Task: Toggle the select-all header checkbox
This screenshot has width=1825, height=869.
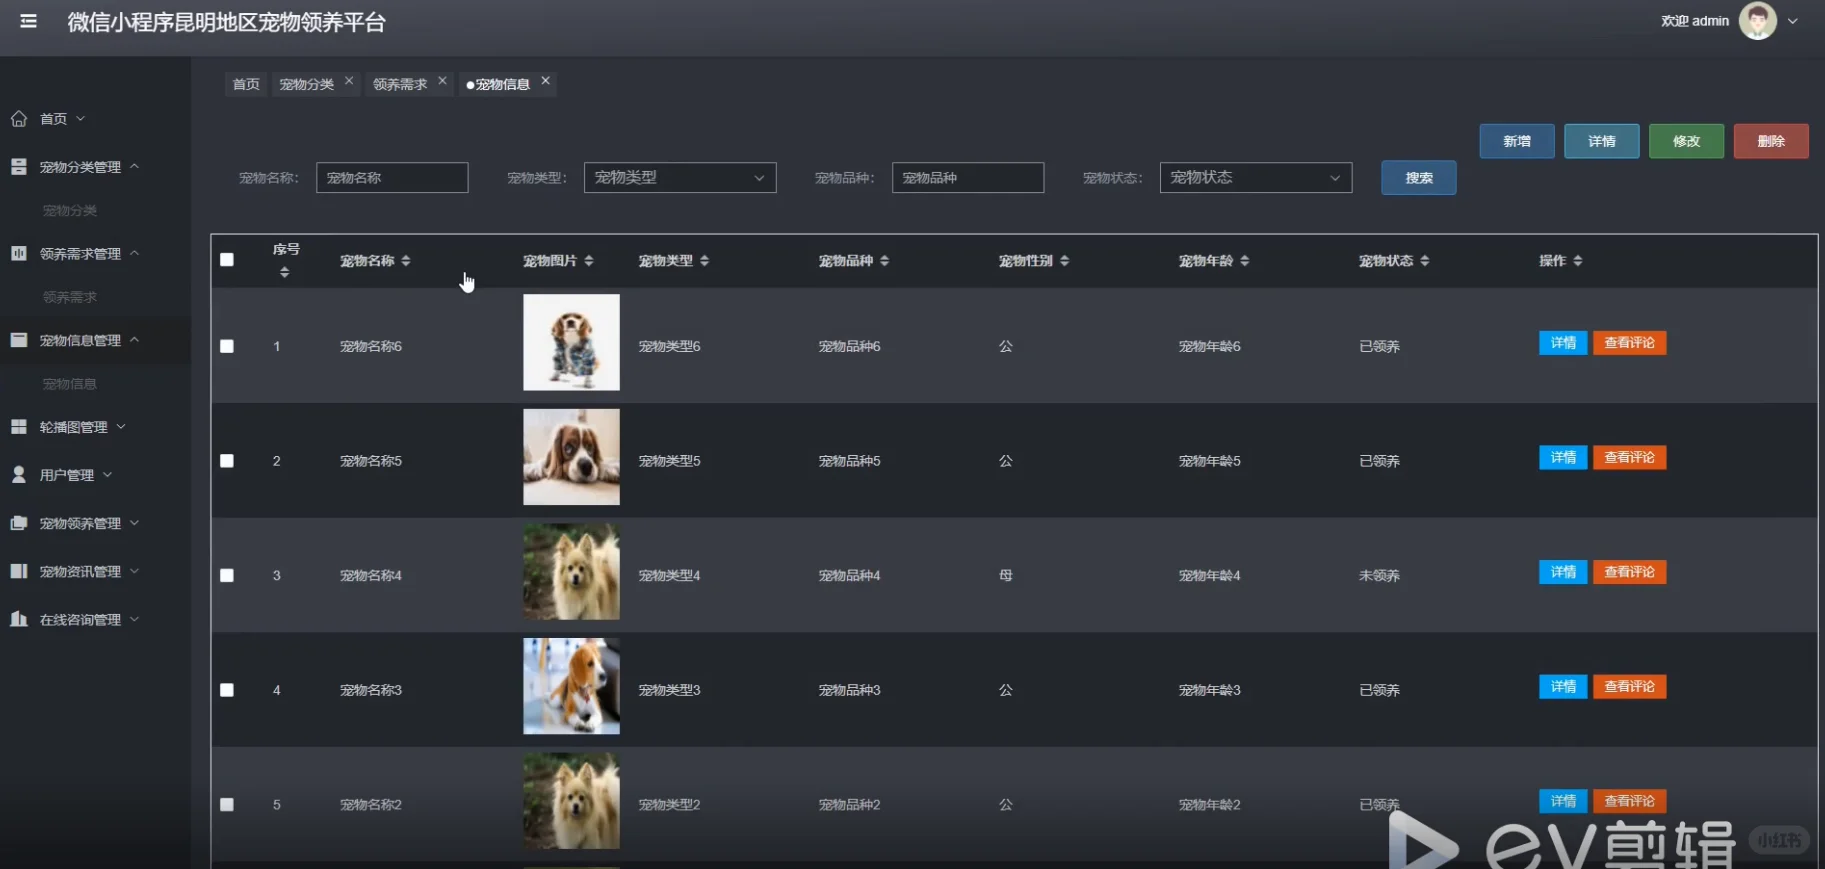Action: click(227, 260)
